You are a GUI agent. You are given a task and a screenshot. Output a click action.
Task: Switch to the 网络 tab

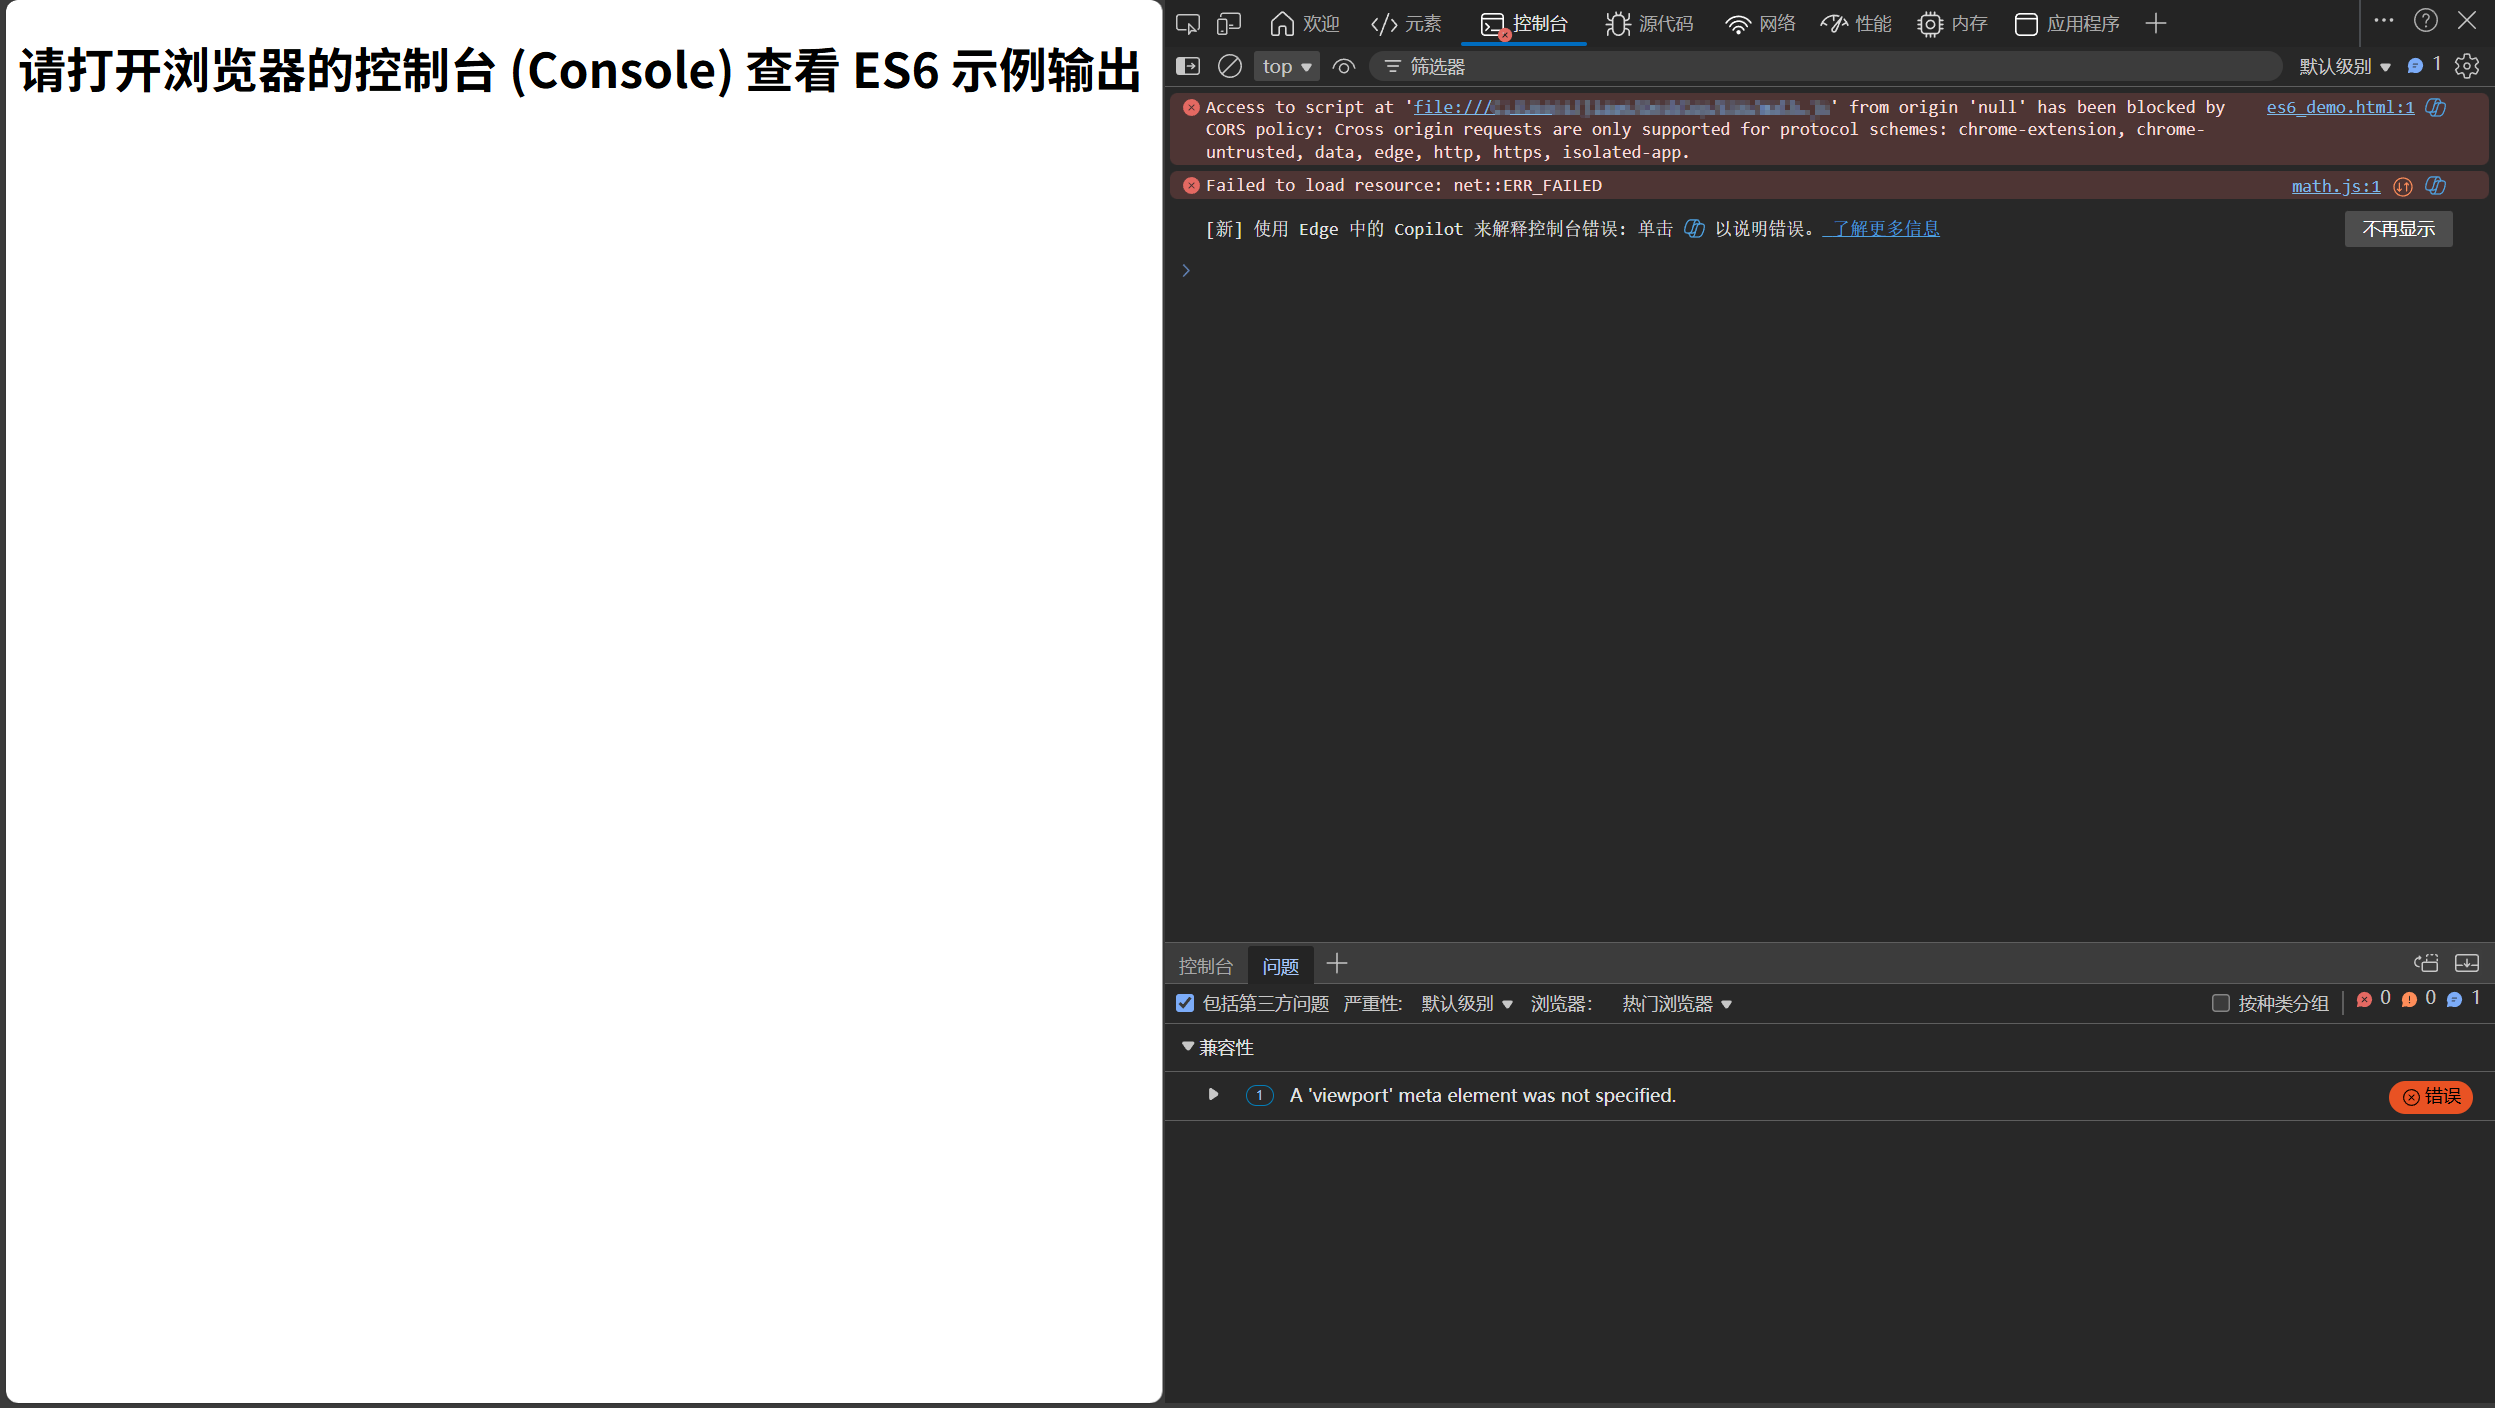click(x=1760, y=24)
